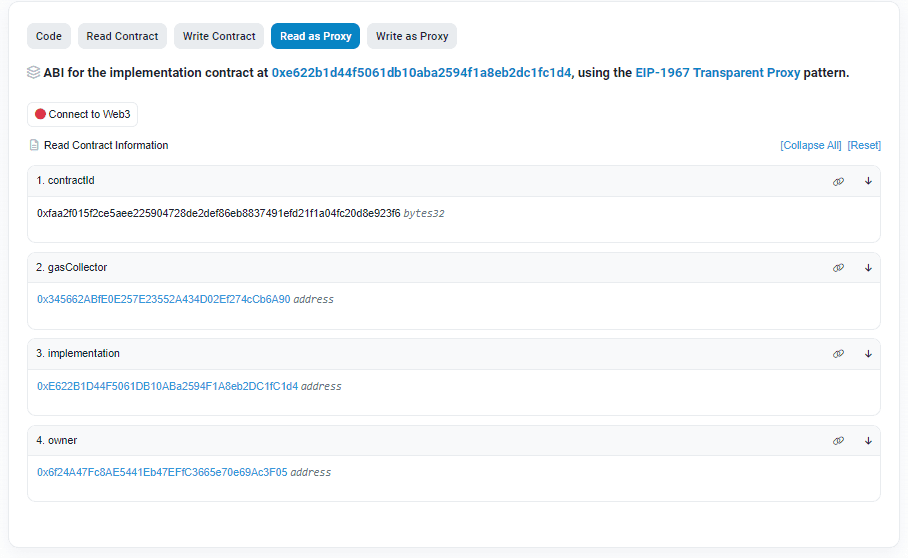The width and height of the screenshot is (908, 558).
Task: Copy permalink icon for gasCollector method
Action: tap(838, 268)
